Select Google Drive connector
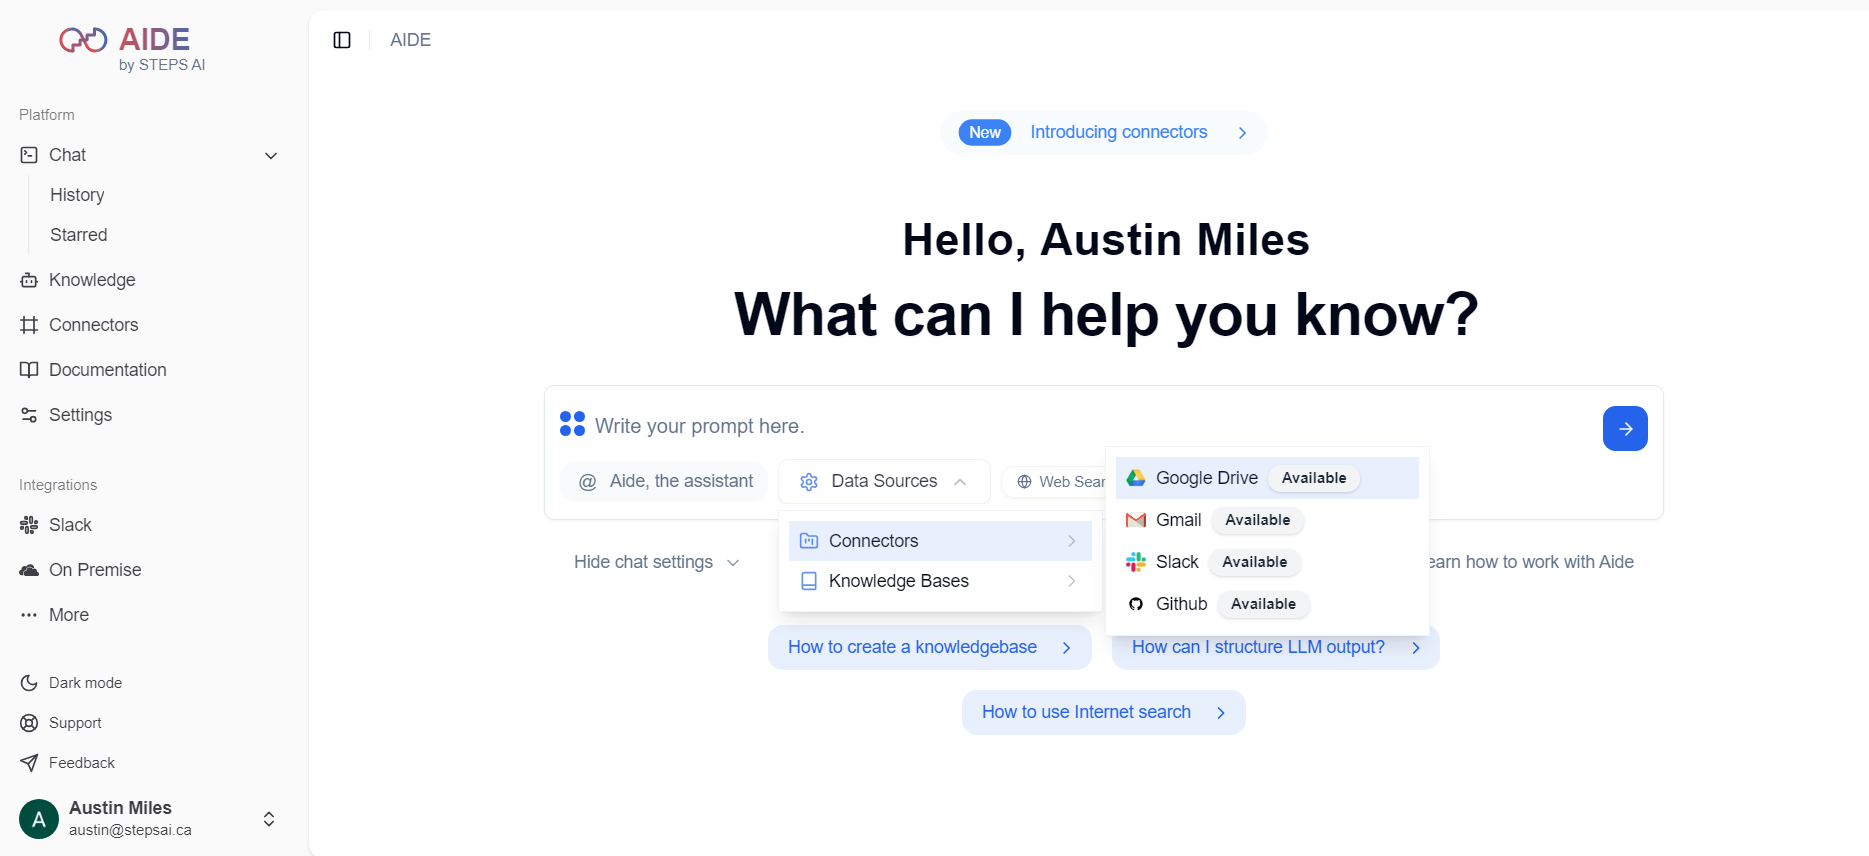The image size is (1869, 856). [x=1267, y=478]
